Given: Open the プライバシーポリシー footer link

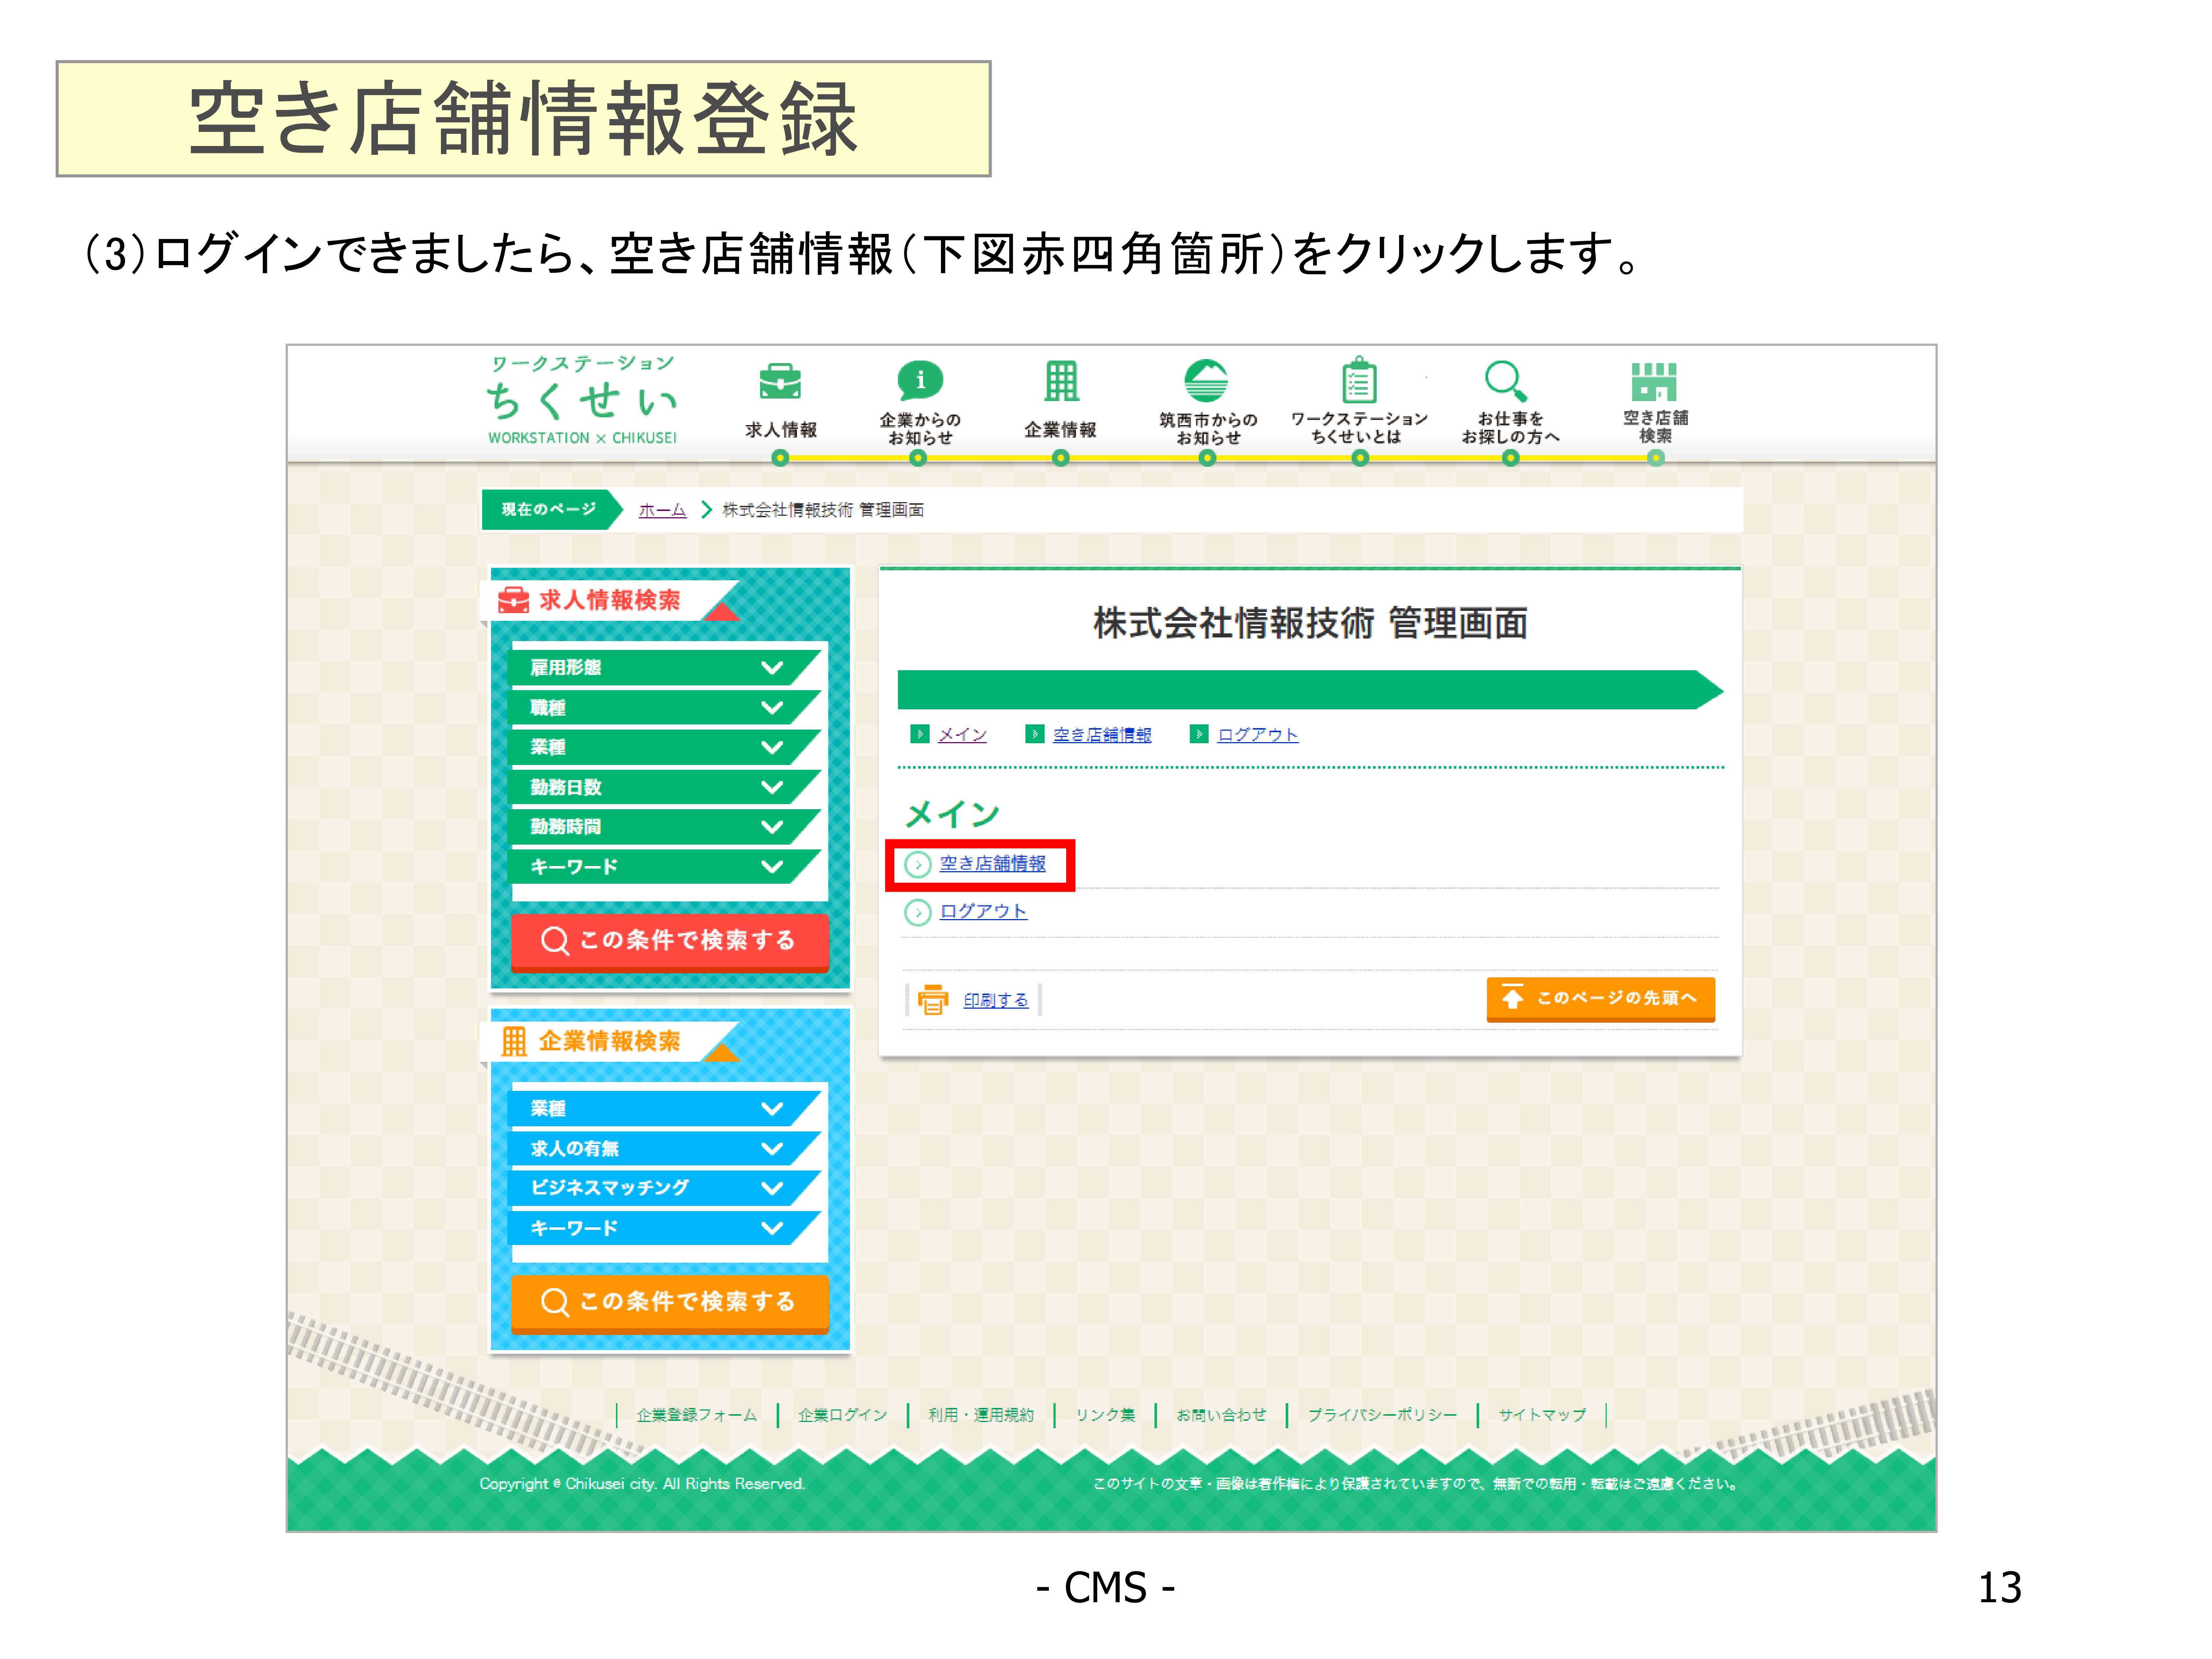Looking at the screenshot, I should (1382, 1415).
